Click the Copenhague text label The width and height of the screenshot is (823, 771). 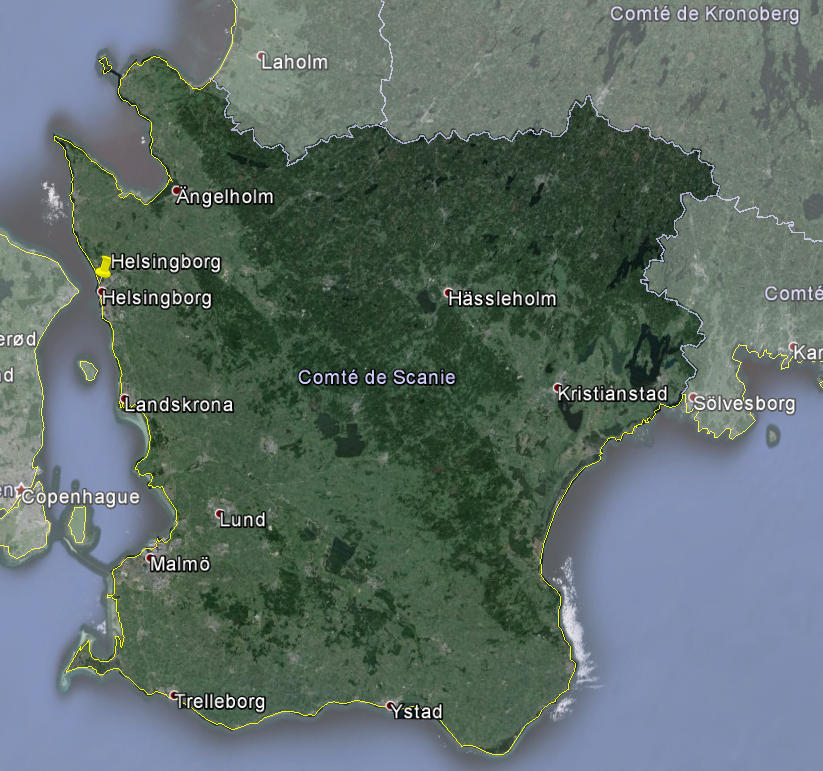[x=80, y=497]
